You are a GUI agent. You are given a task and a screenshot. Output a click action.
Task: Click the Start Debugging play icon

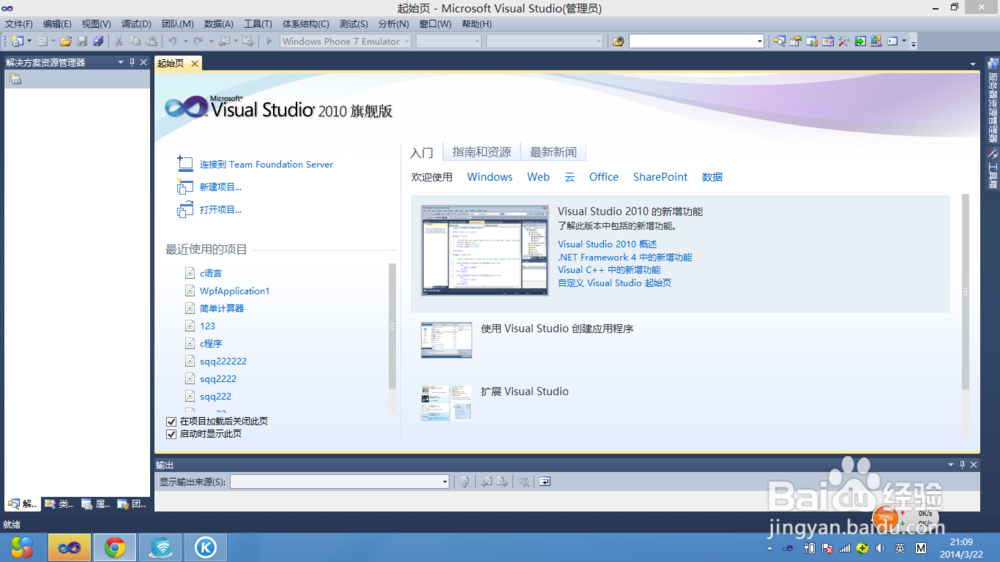pyautogui.click(x=269, y=41)
